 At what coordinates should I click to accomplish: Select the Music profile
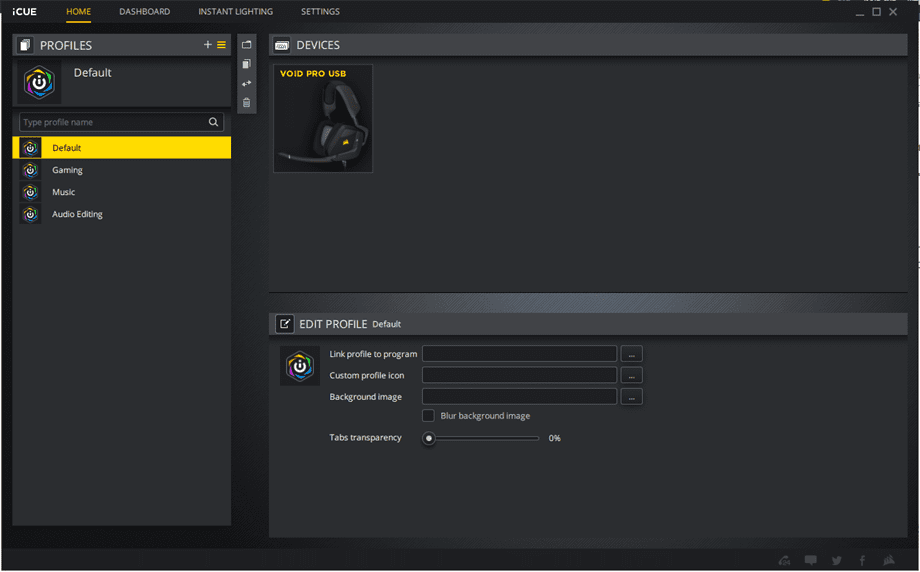pos(121,192)
